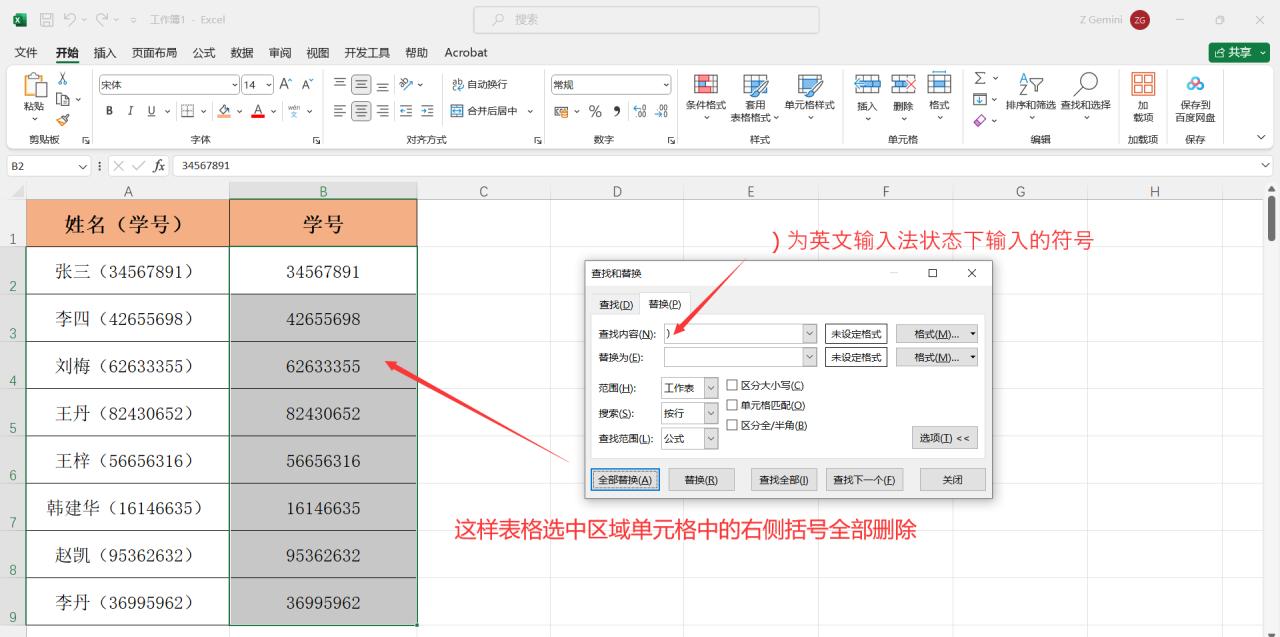The image size is (1280, 637).
Task: Open the font name 宋体 dropdown
Action: point(235,85)
